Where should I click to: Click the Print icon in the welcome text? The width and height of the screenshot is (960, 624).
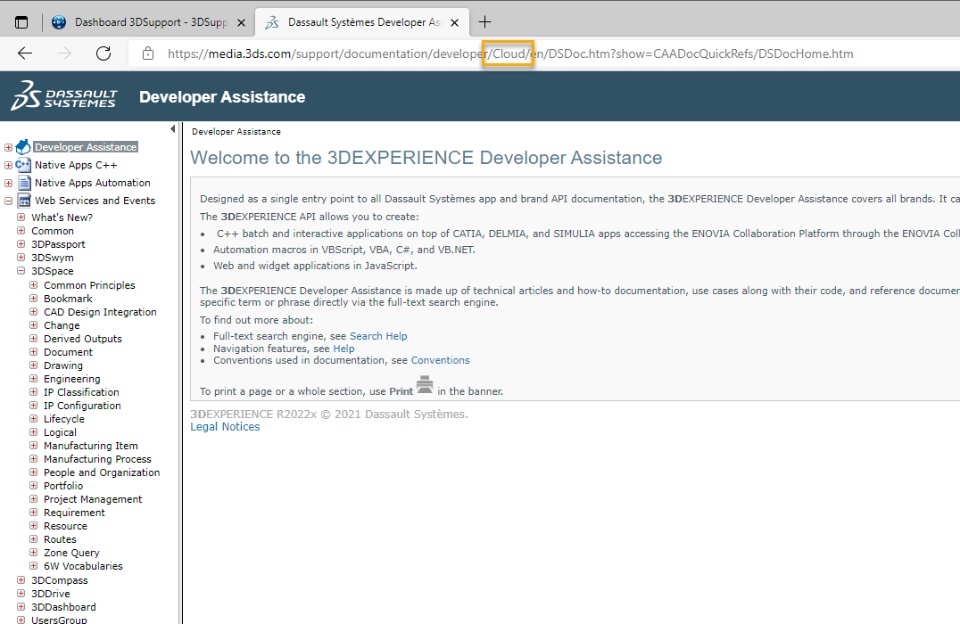point(425,385)
